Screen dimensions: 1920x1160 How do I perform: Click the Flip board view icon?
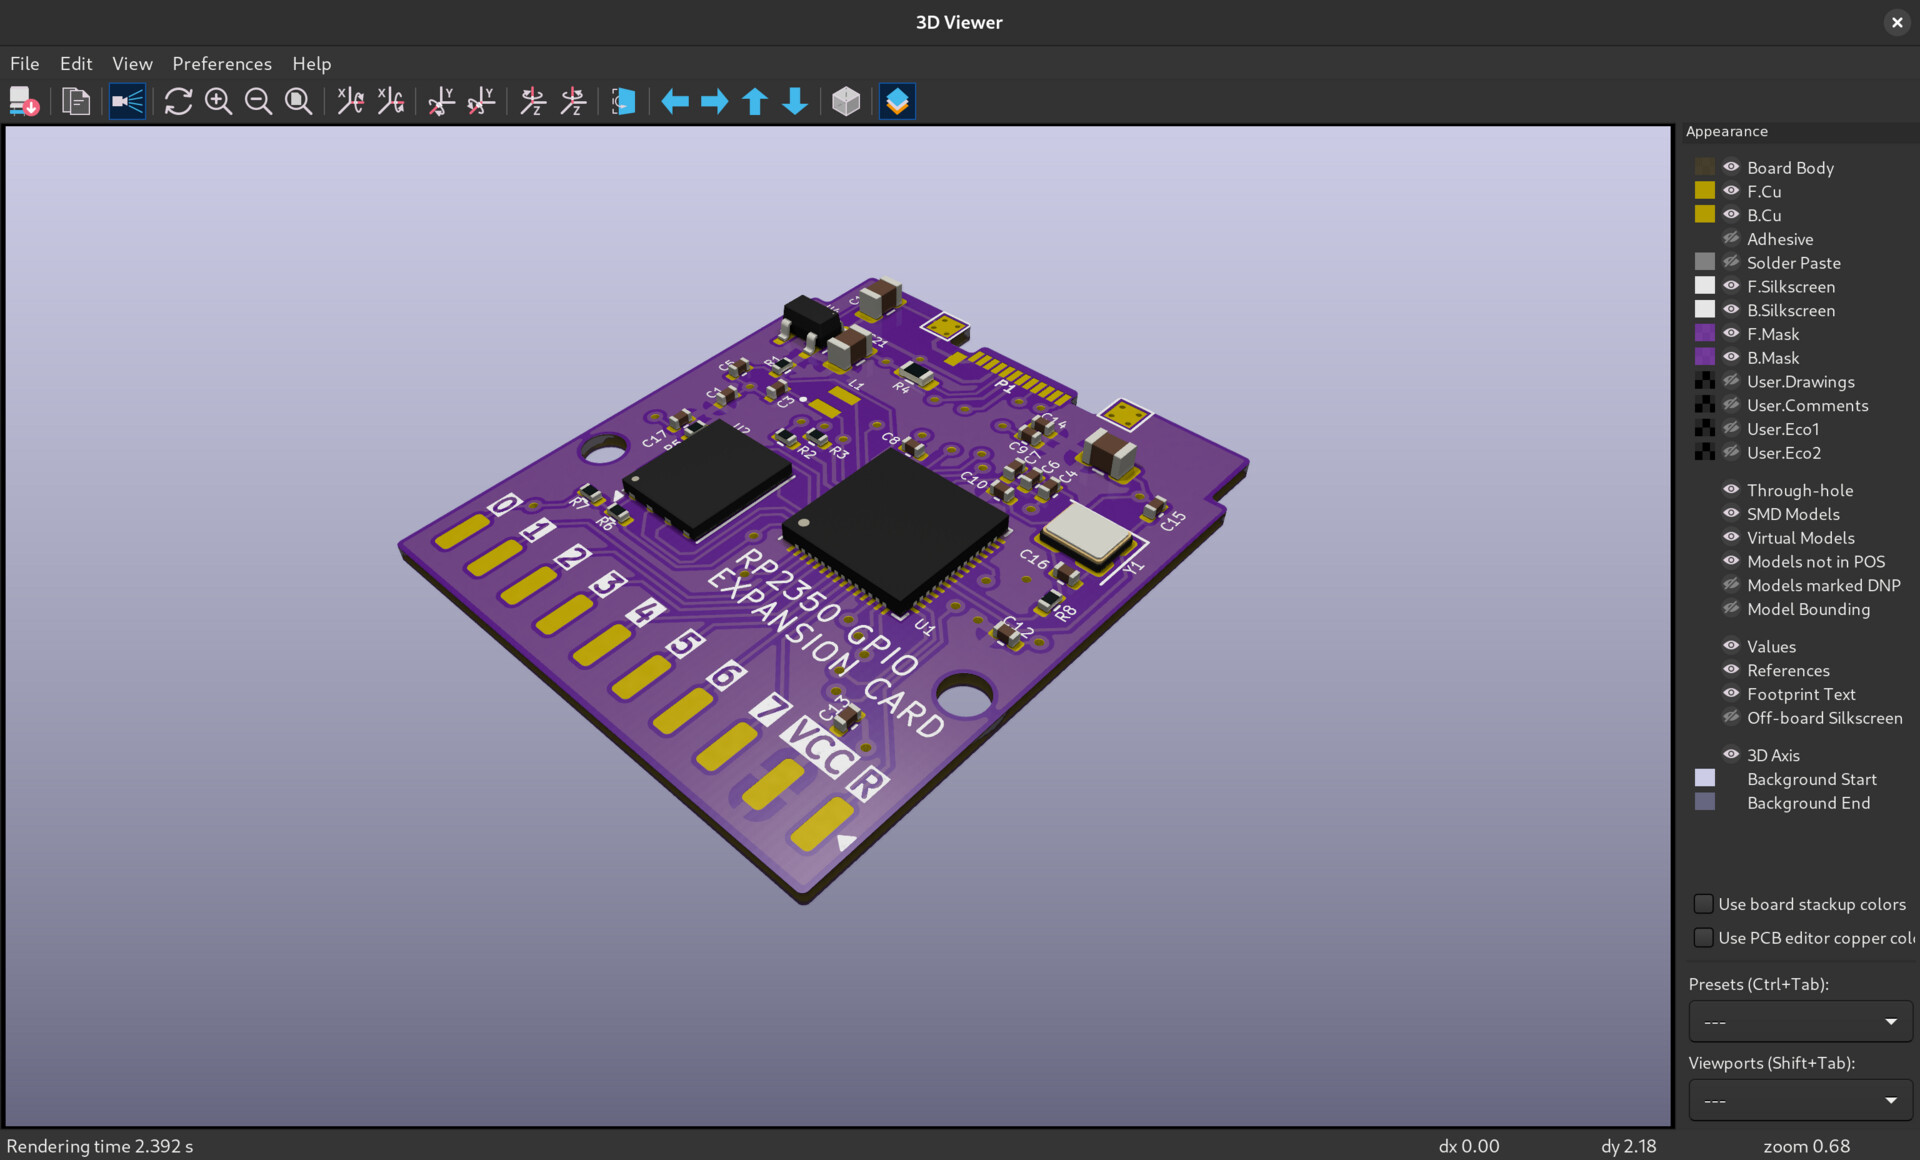(624, 101)
